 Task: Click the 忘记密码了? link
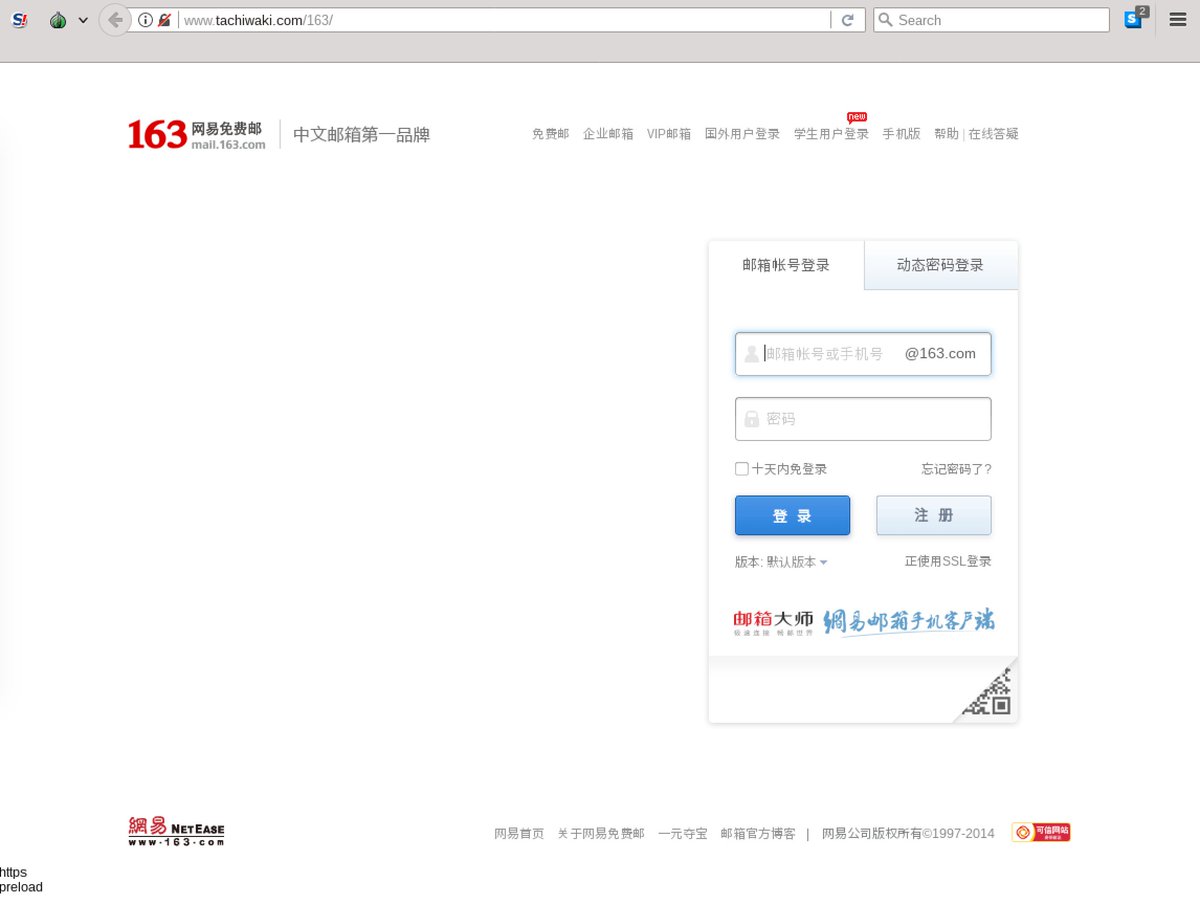point(956,469)
